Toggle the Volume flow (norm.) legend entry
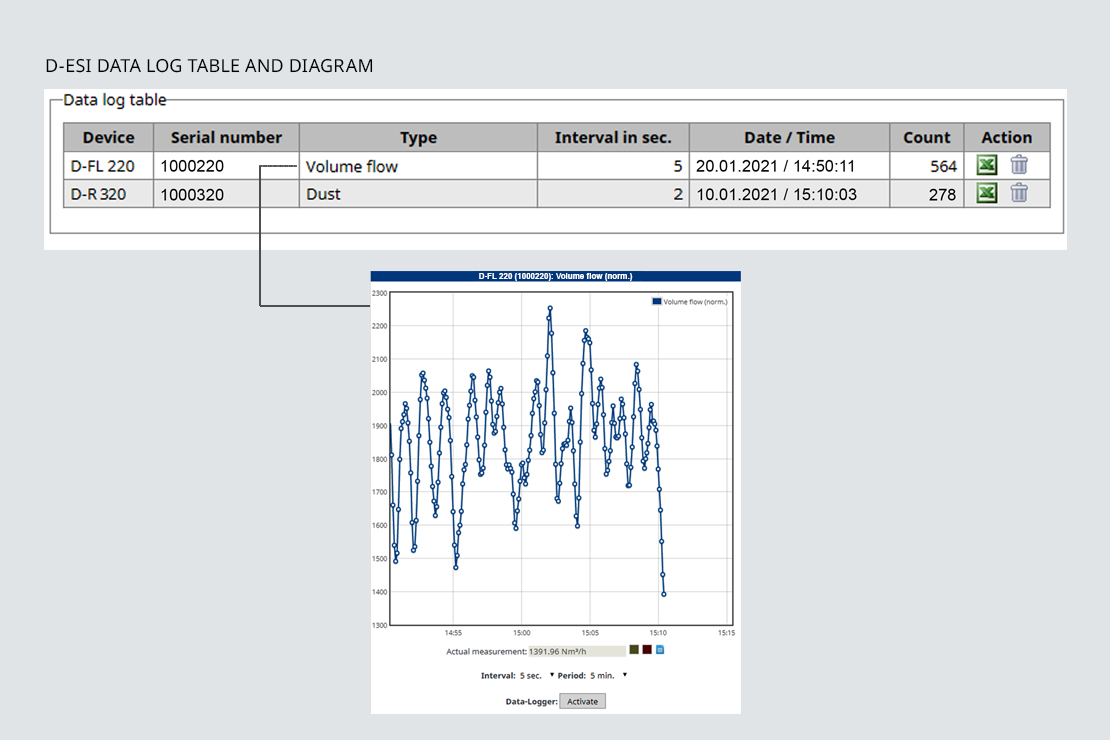The width and height of the screenshot is (1110, 740). click(x=690, y=301)
